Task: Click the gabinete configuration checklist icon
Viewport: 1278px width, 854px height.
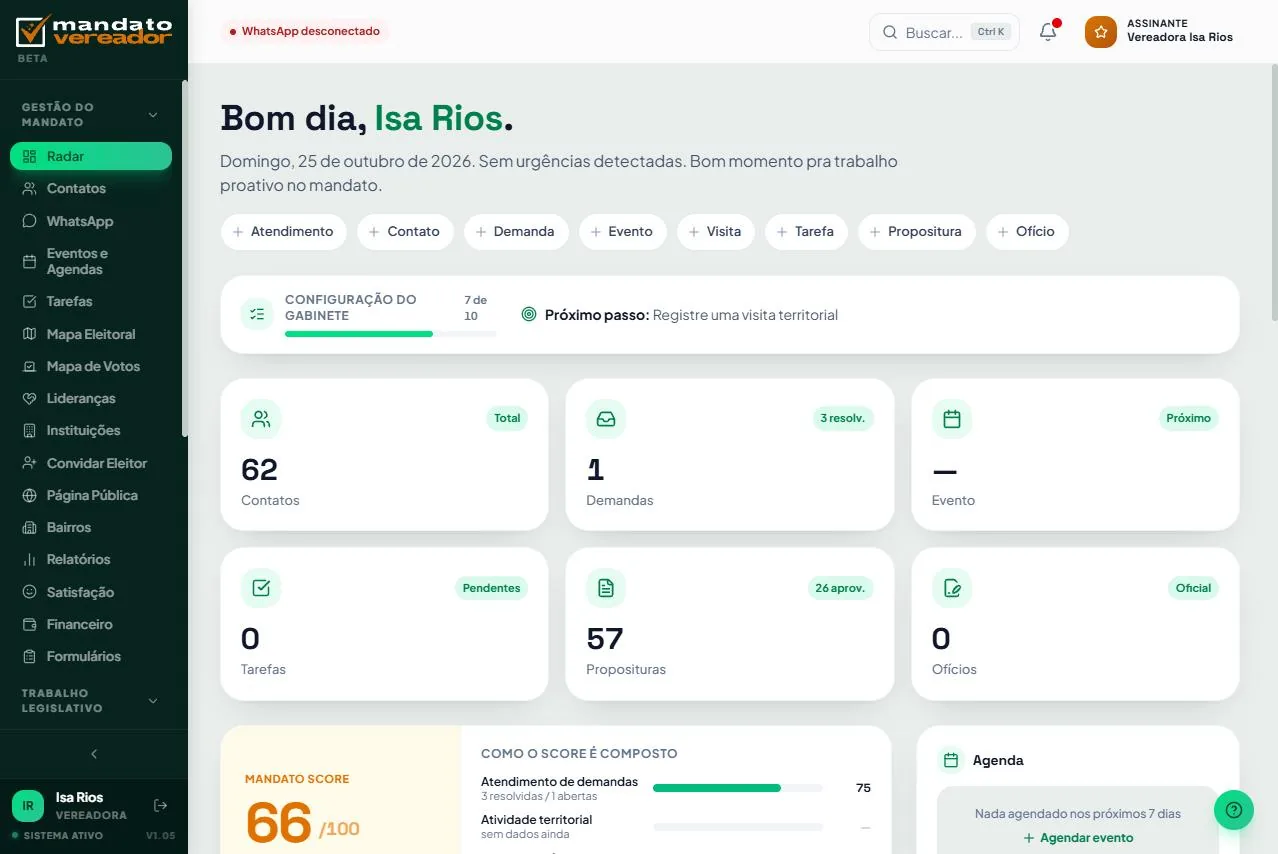Action: pyautogui.click(x=257, y=314)
